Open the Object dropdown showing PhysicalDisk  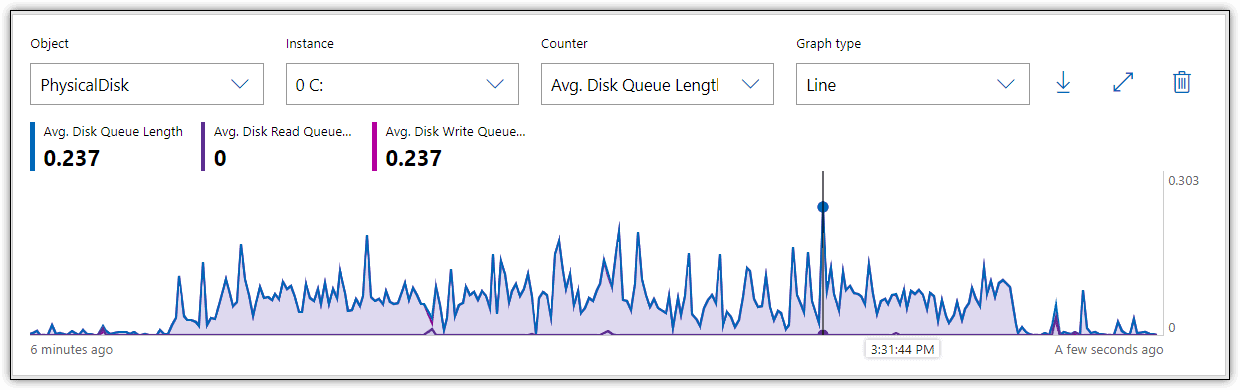147,84
